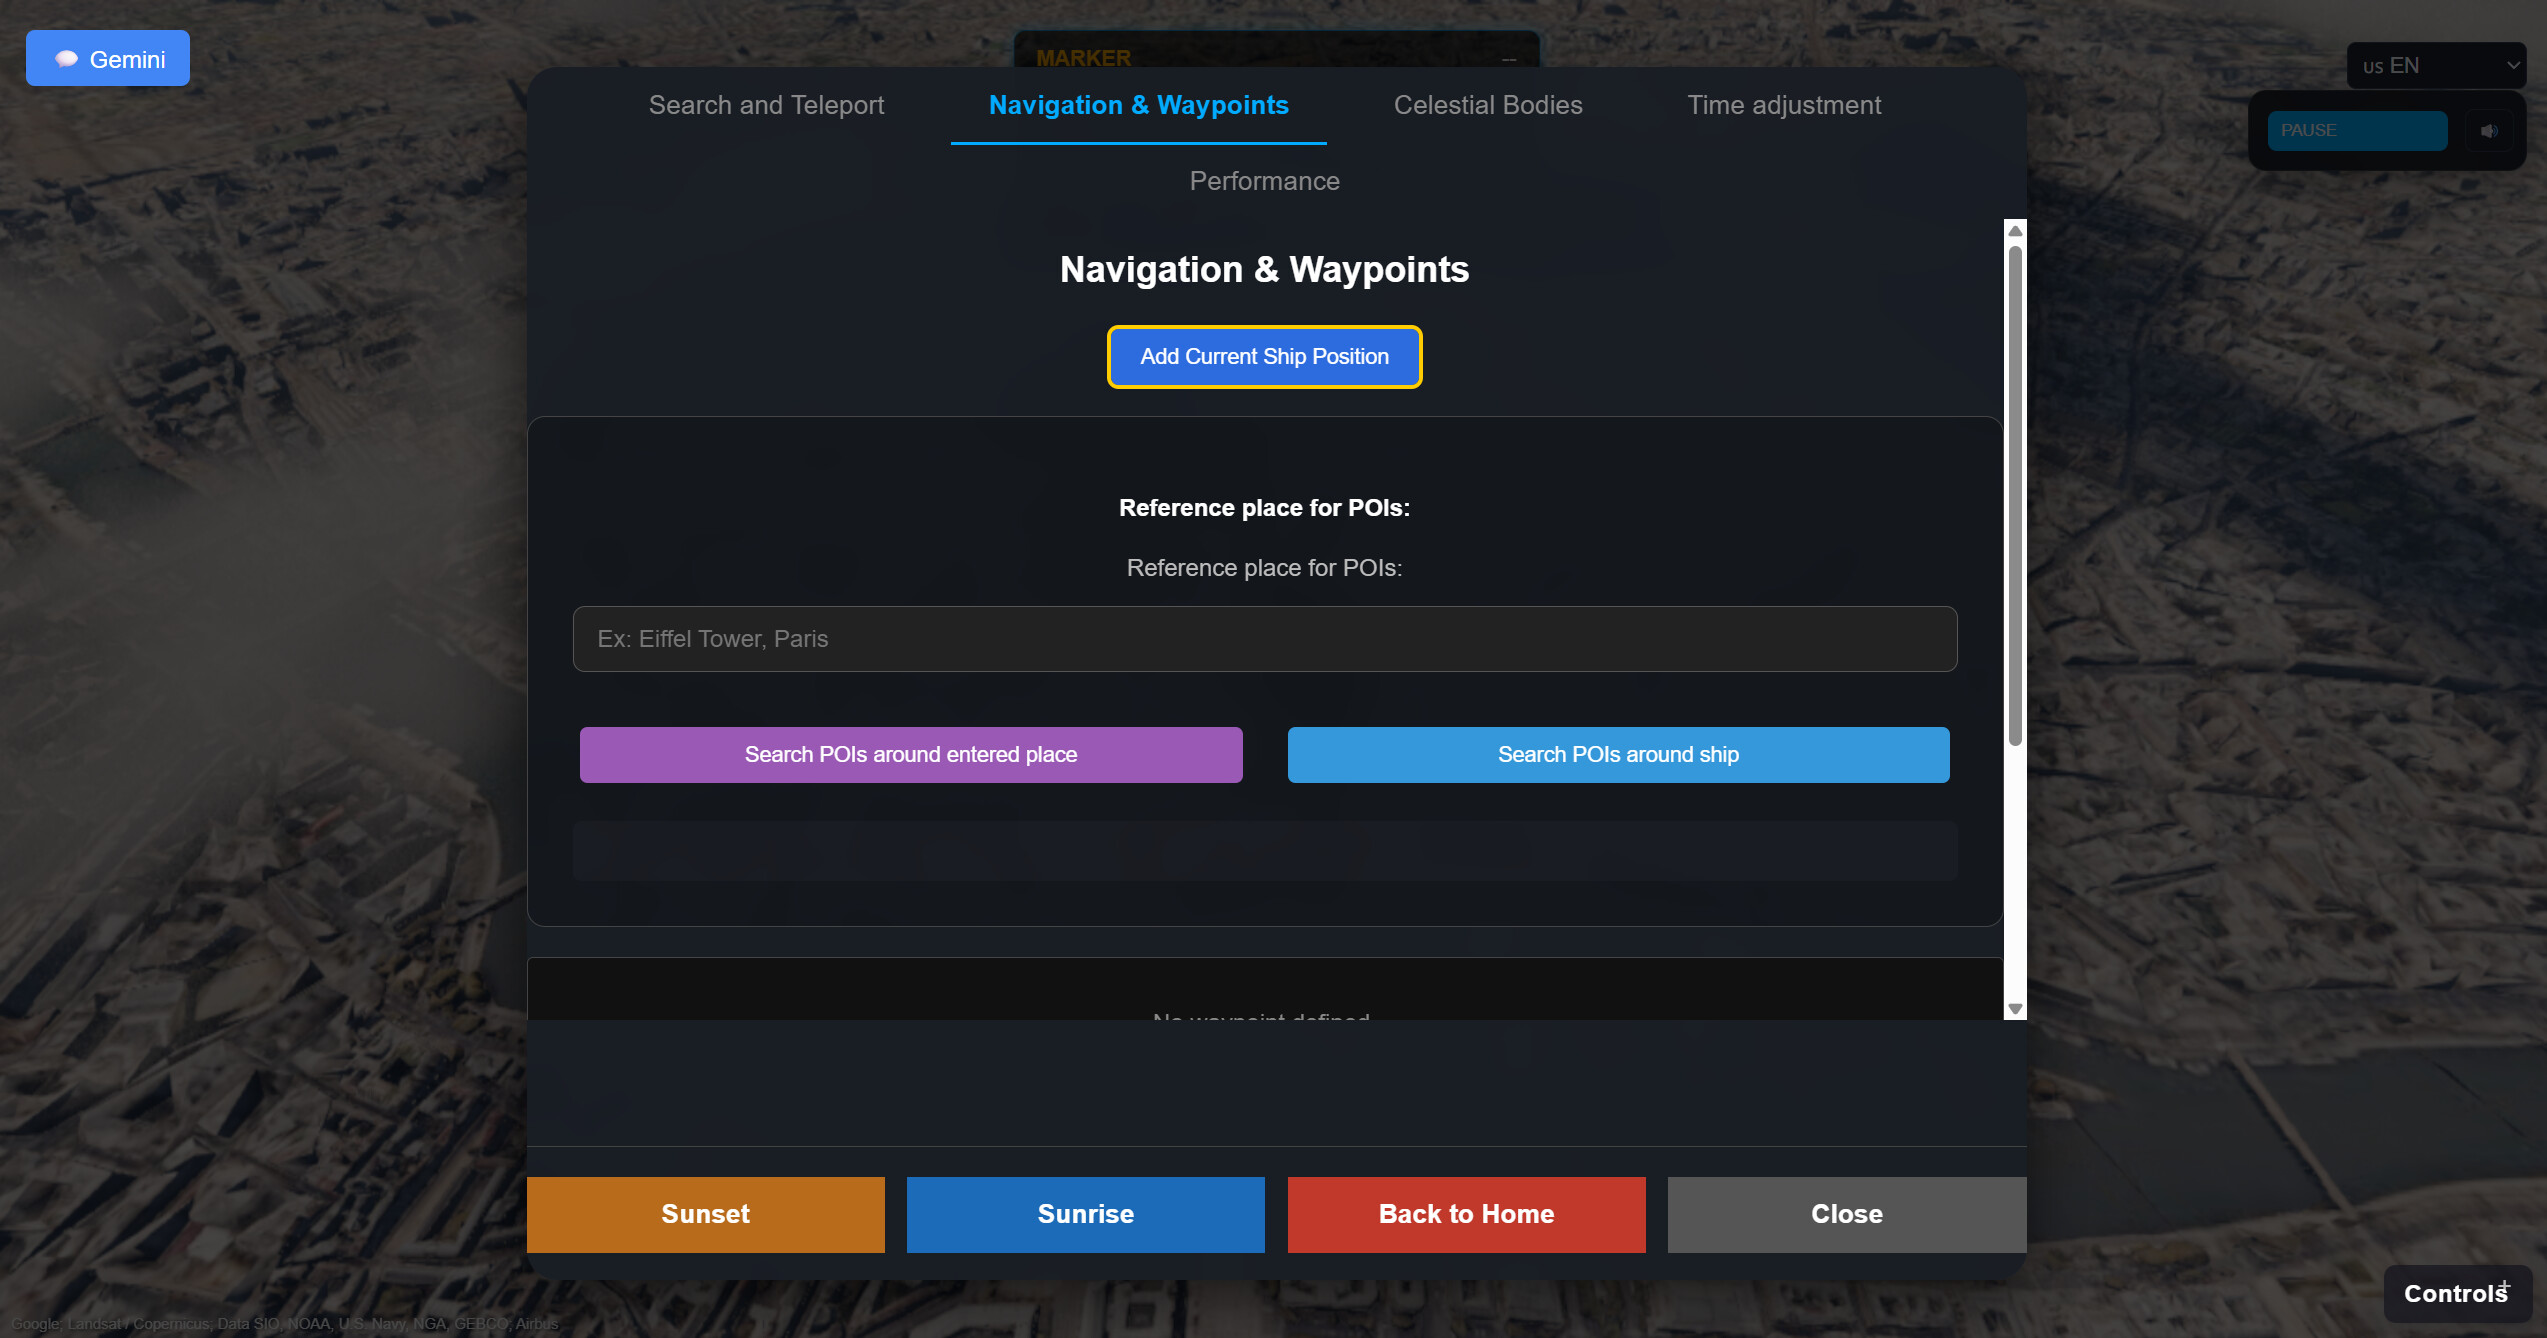
Task: Open the Gemini chat assistant
Action: tap(107, 58)
